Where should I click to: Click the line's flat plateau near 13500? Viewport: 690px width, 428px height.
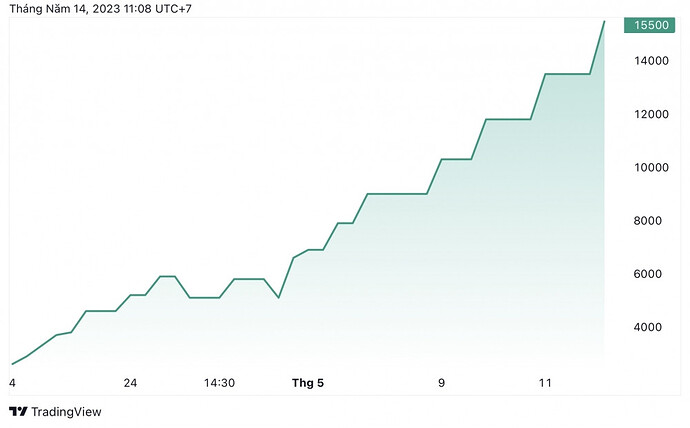567,74
